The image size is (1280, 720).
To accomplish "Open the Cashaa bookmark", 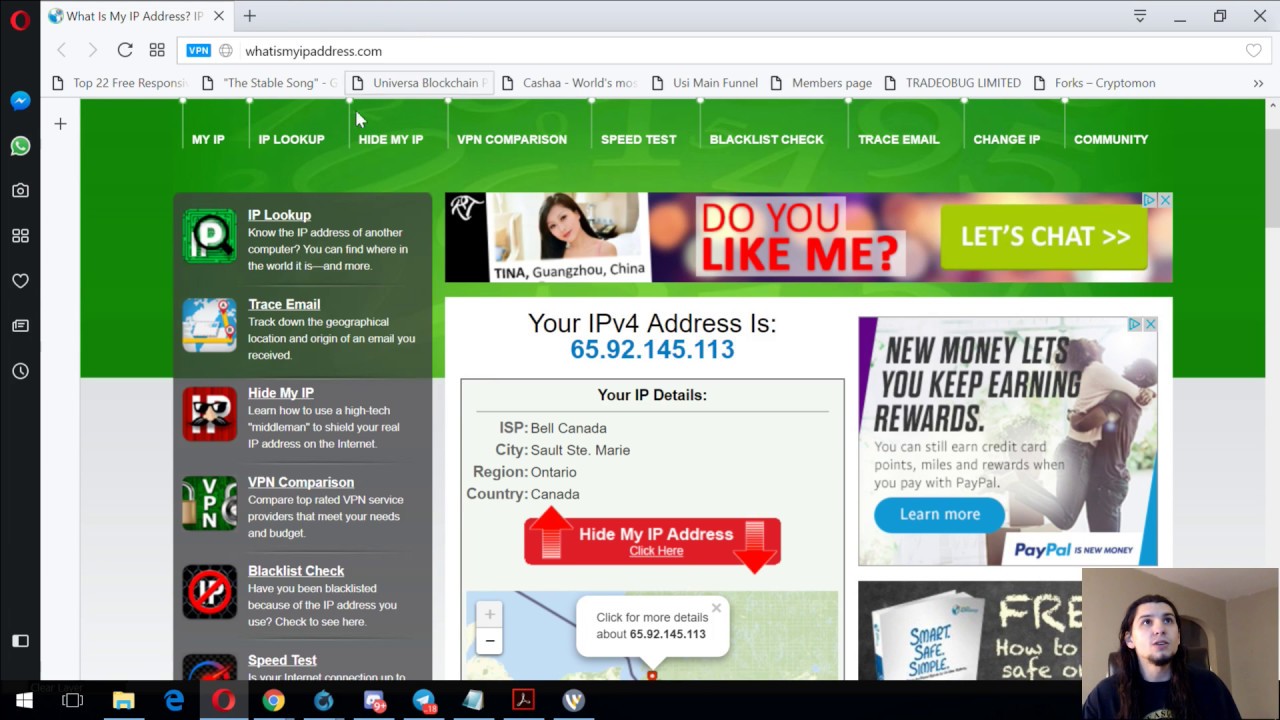I will coord(570,83).
